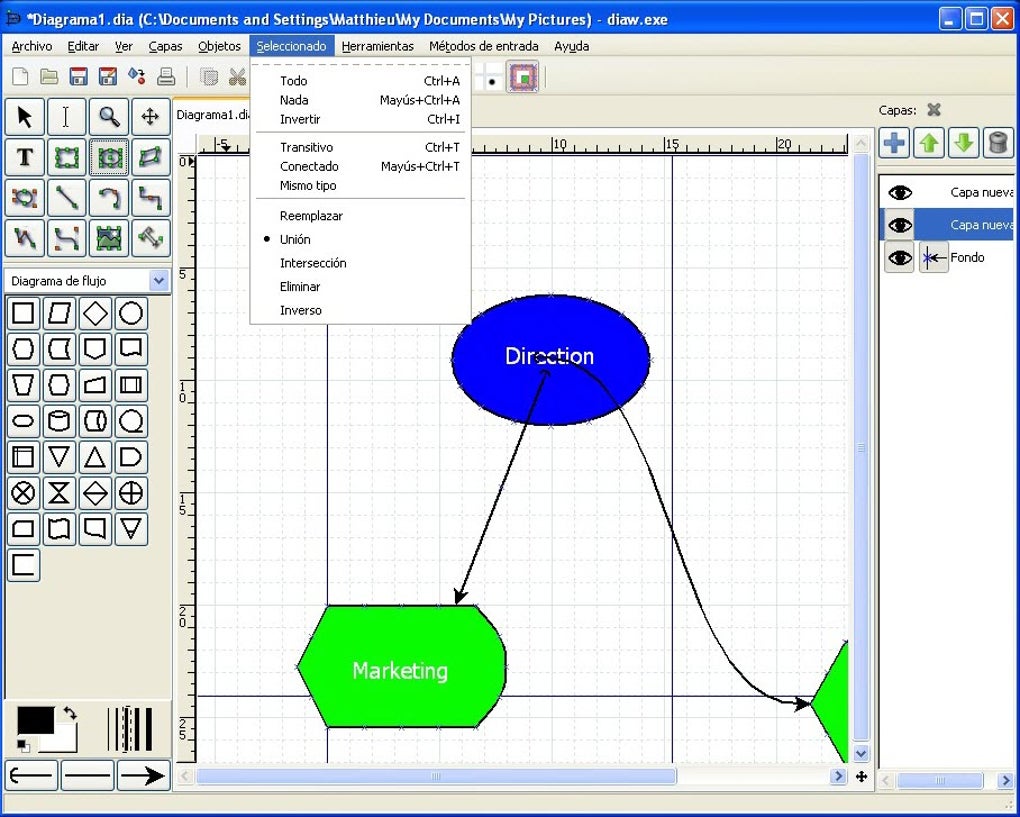1020x817 pixels.
Task: Select the Zoom tool
Action: click(106, 117)
